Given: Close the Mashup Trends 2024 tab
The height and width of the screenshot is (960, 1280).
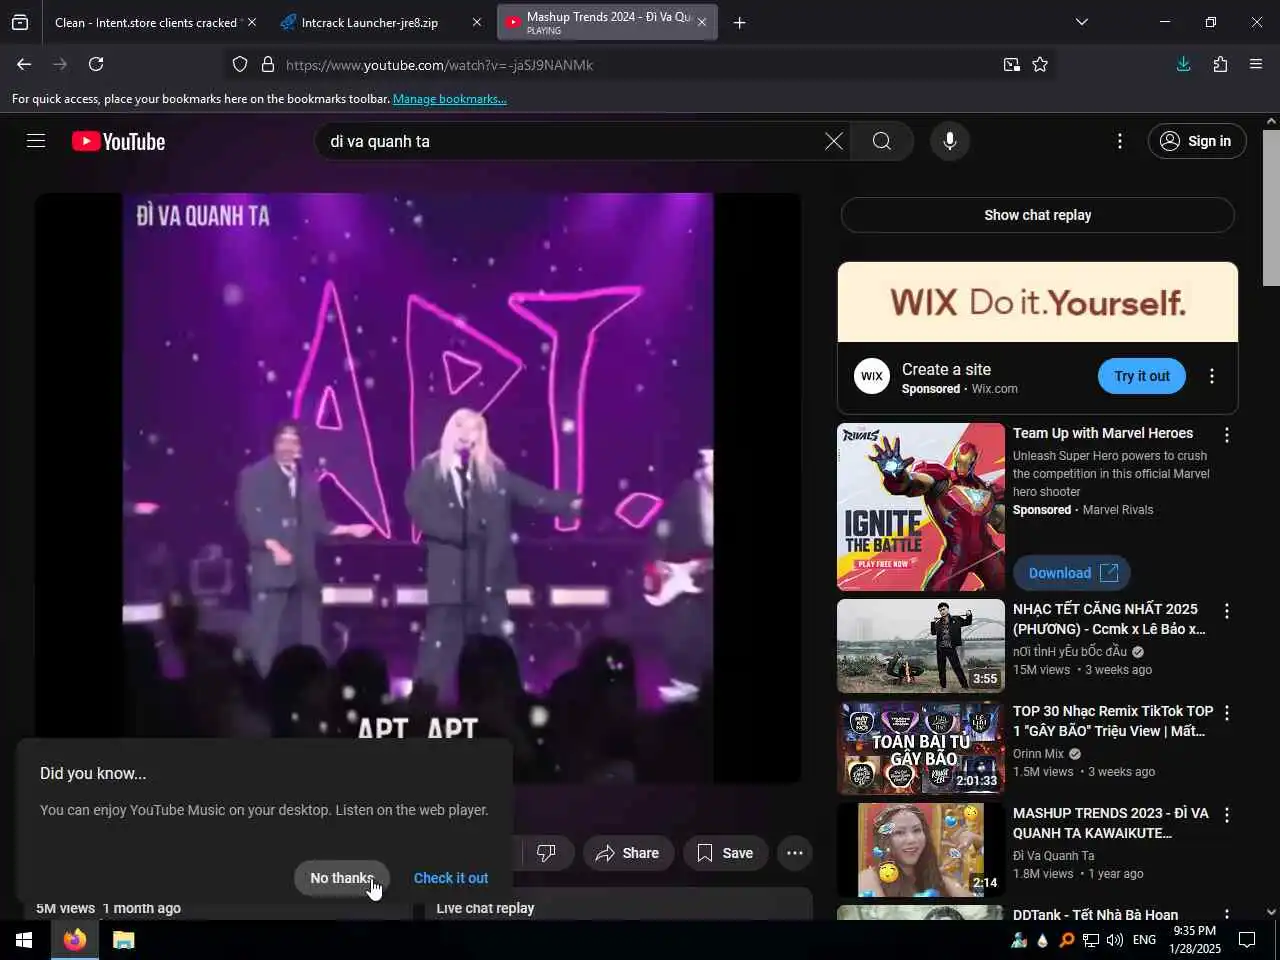Looking at the screenshot, I should tap(702, 22).
